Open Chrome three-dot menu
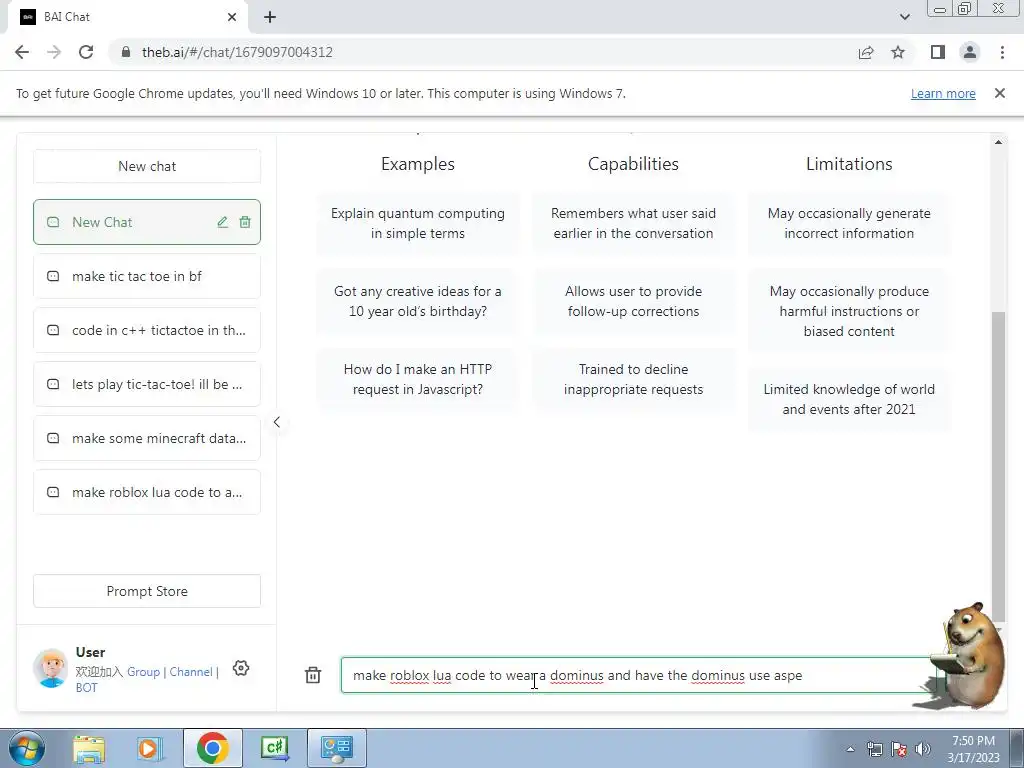The width and height of the screenshot is (1024, 768). [x=1002, y=52]
